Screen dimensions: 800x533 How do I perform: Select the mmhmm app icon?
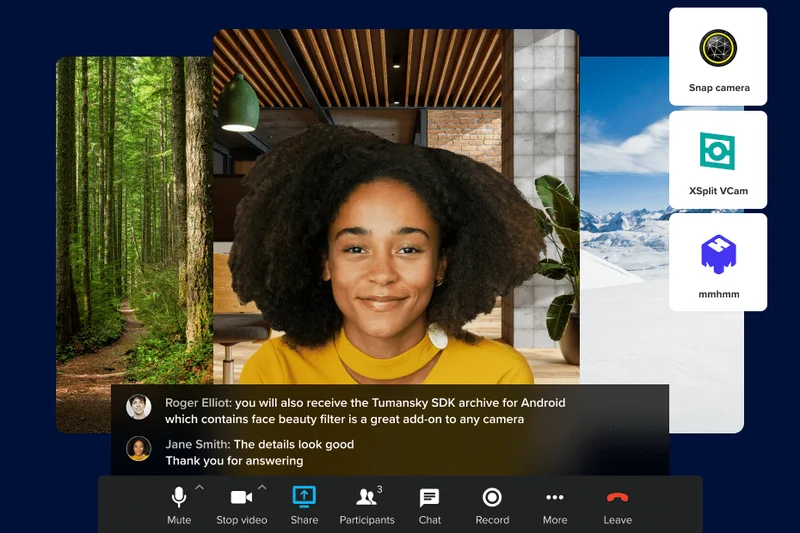tap(718, 254)
